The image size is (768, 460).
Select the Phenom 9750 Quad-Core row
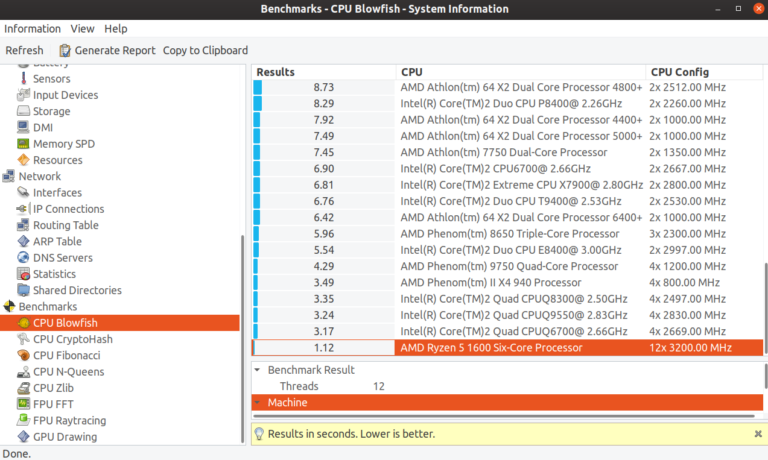507,266
